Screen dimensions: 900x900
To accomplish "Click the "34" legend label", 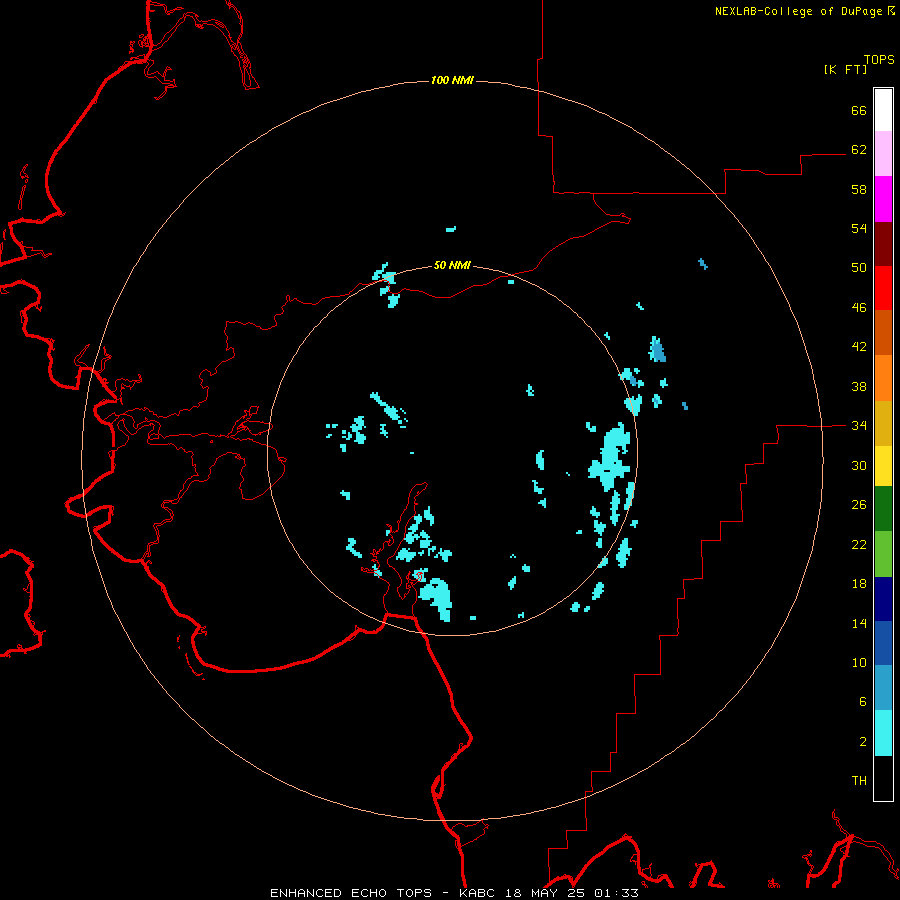I will coord(859,426).
